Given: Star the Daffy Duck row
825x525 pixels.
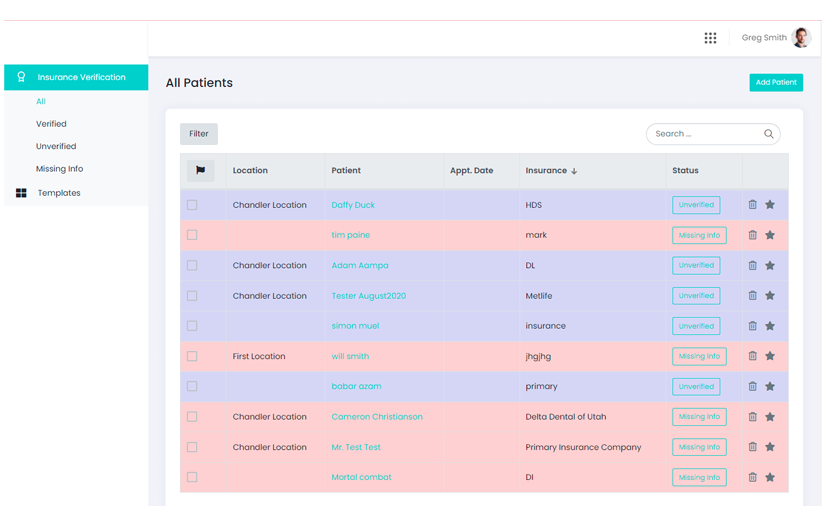Looking at the screenshot, I should pos(770,205).
